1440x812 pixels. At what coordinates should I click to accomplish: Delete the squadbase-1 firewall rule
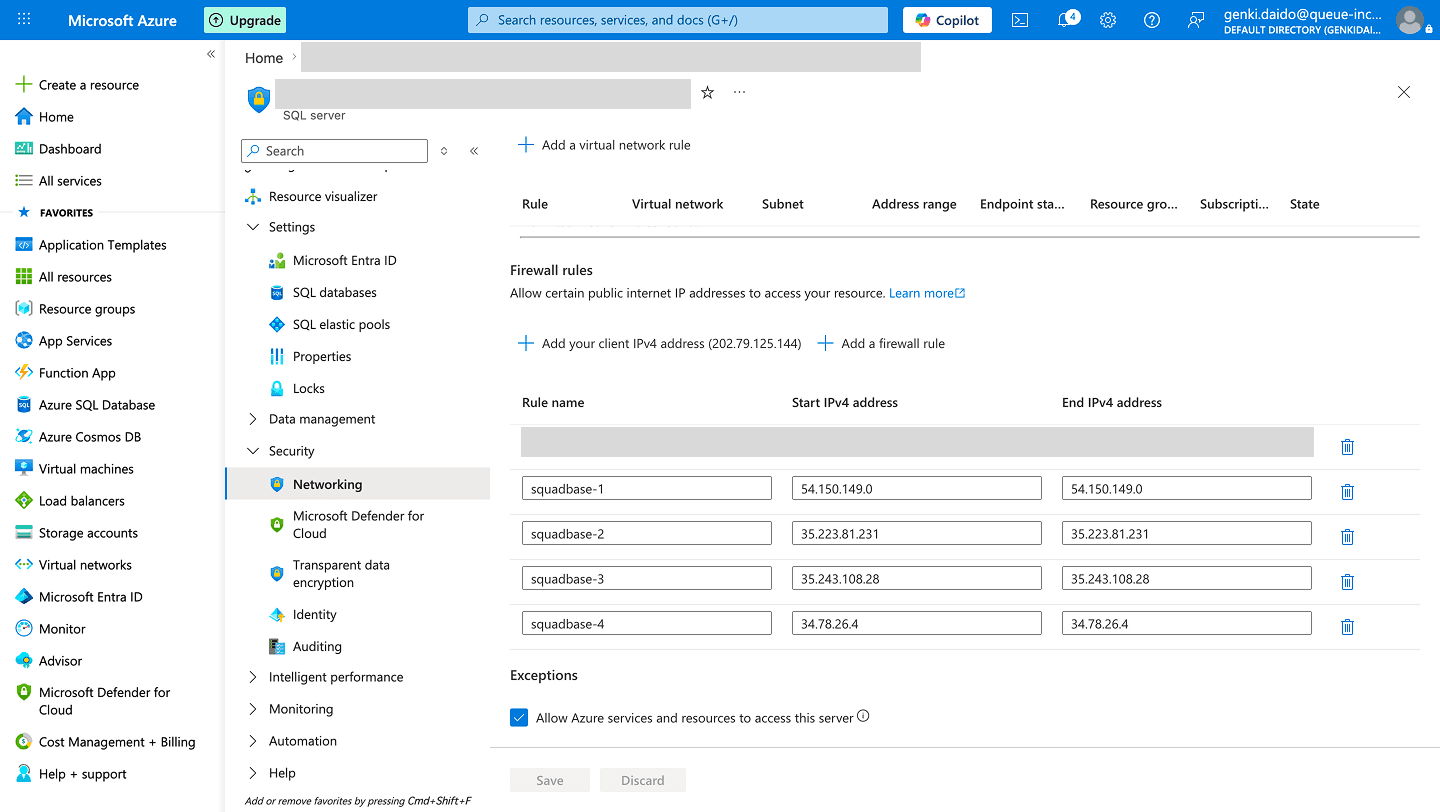pyautogui.click(x=1347, y=492)
